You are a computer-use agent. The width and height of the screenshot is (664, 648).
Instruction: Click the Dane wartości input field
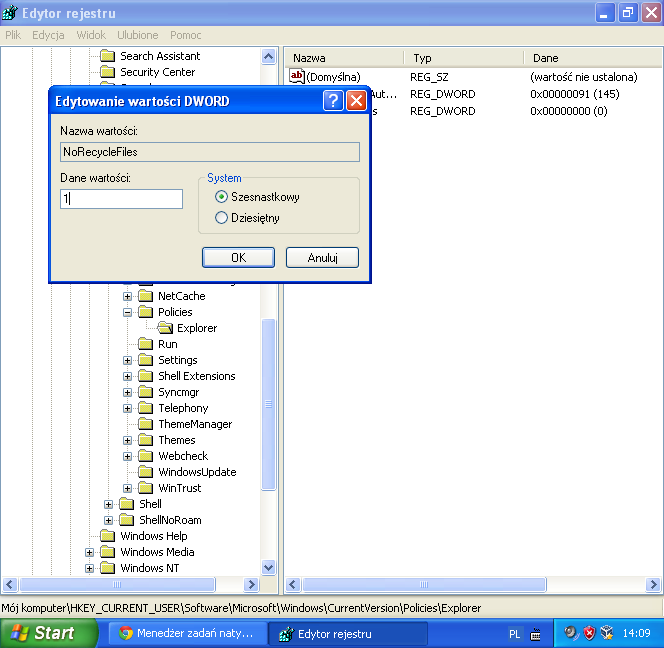(121, 199)
